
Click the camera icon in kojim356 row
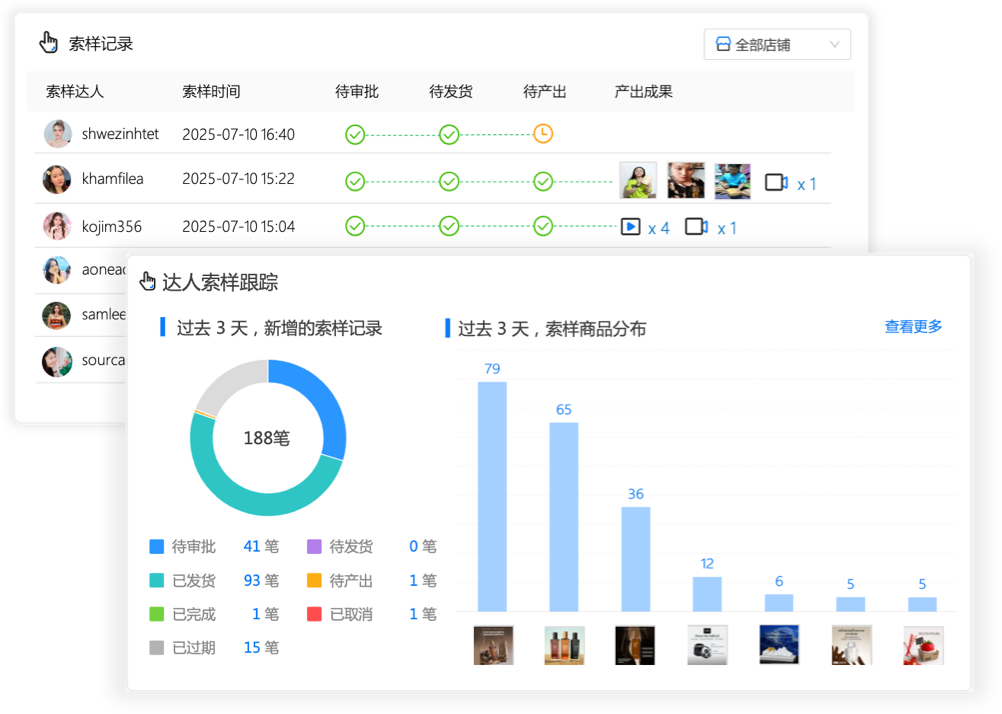click(x=696, y=227)
